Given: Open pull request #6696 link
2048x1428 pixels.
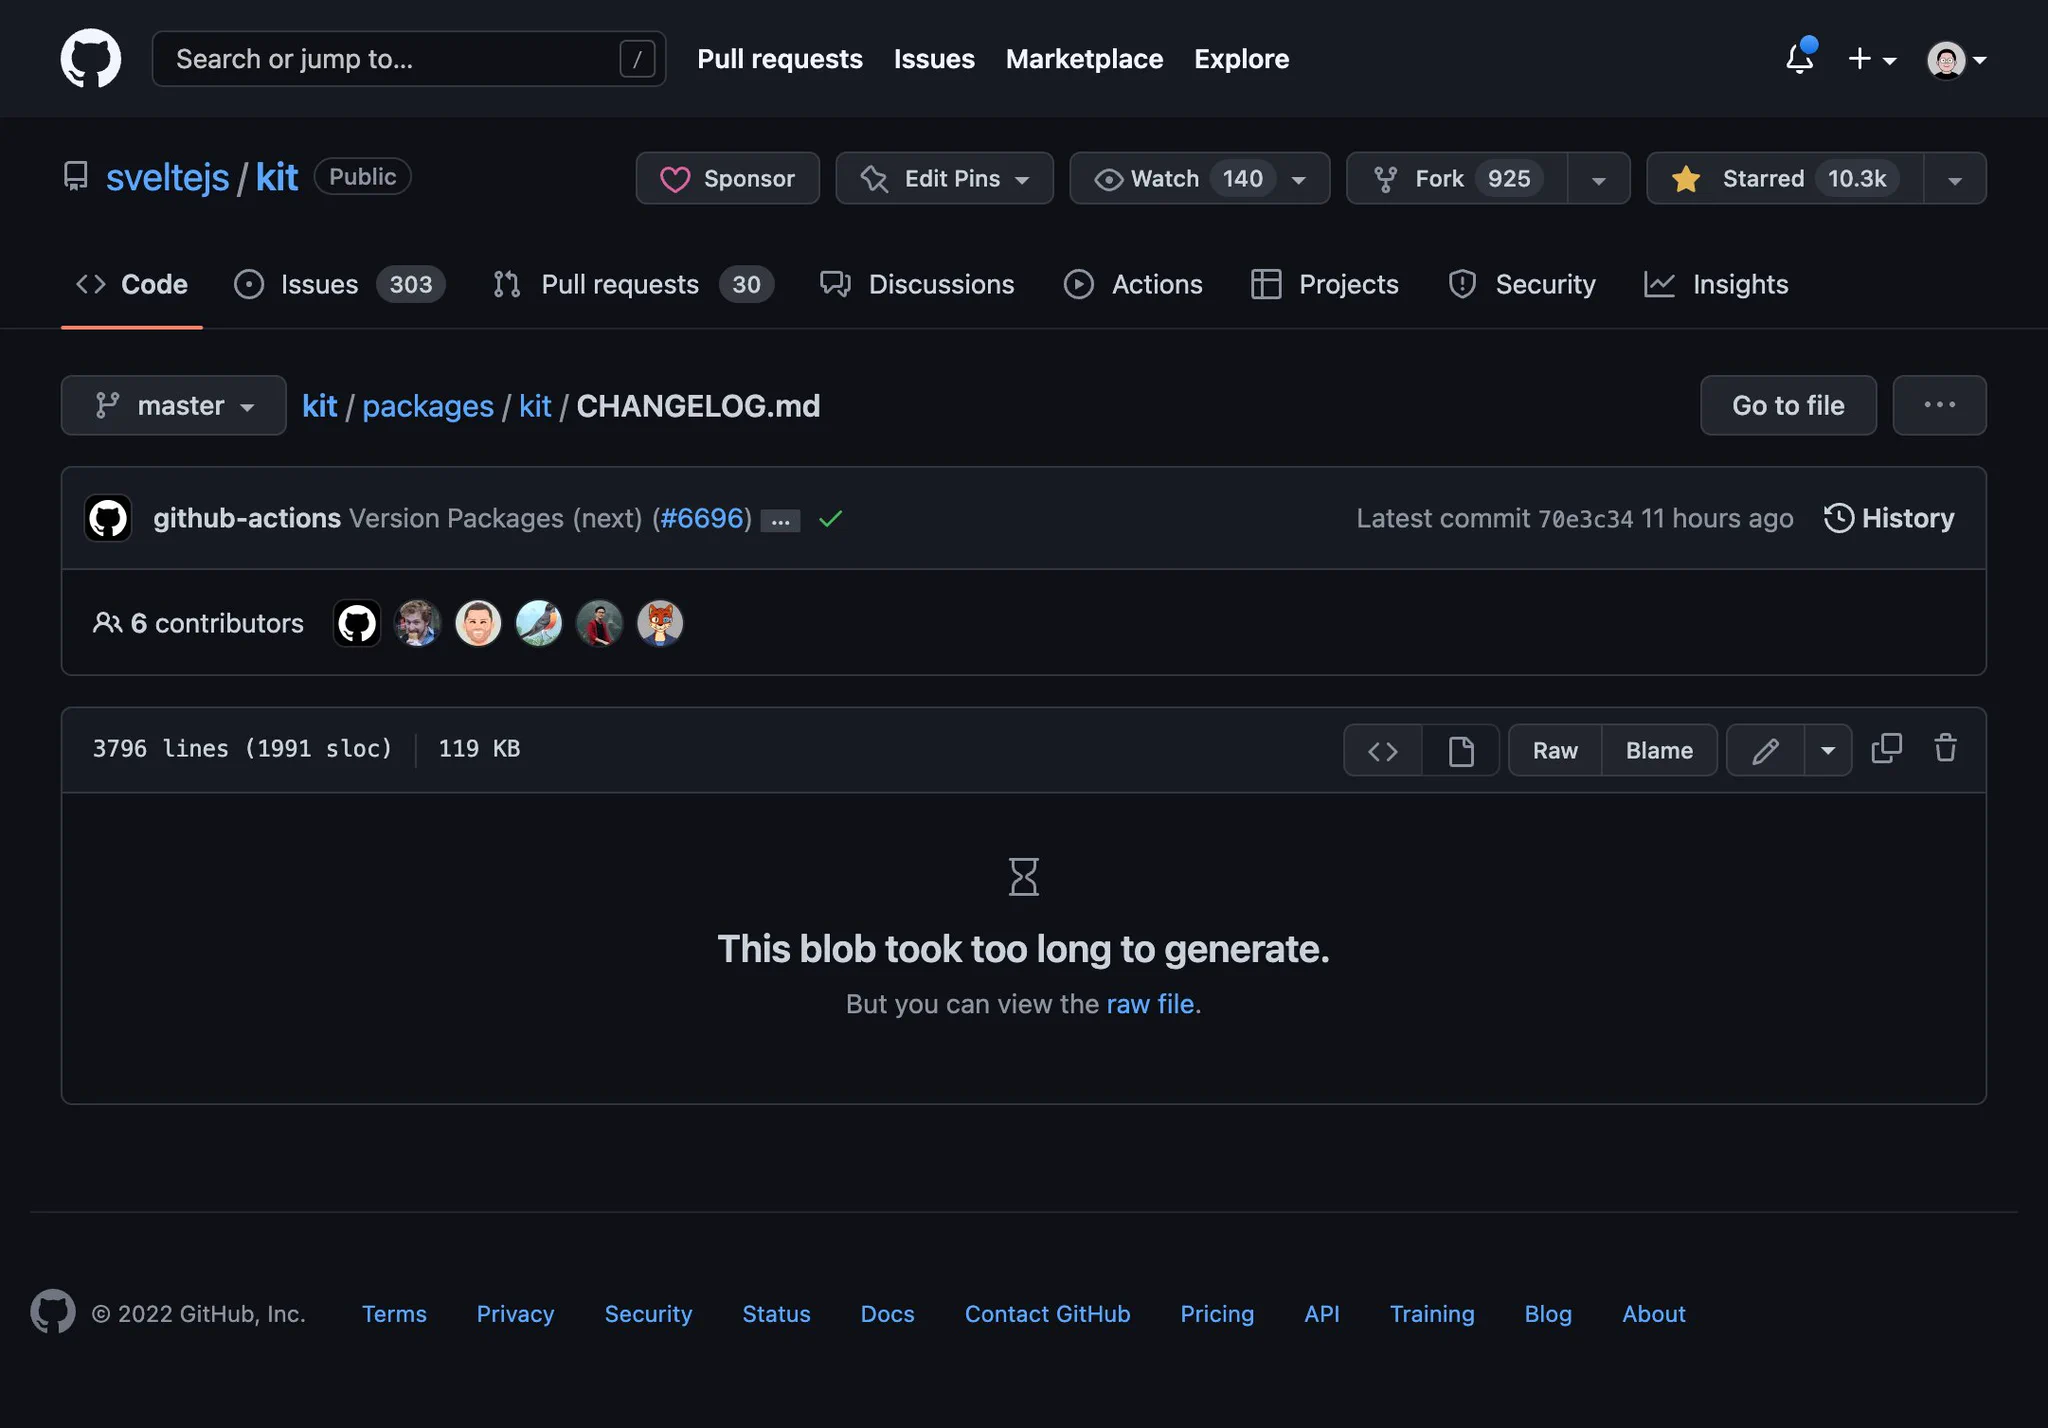Looking at the screenshot, I should [x=703, y=518].
